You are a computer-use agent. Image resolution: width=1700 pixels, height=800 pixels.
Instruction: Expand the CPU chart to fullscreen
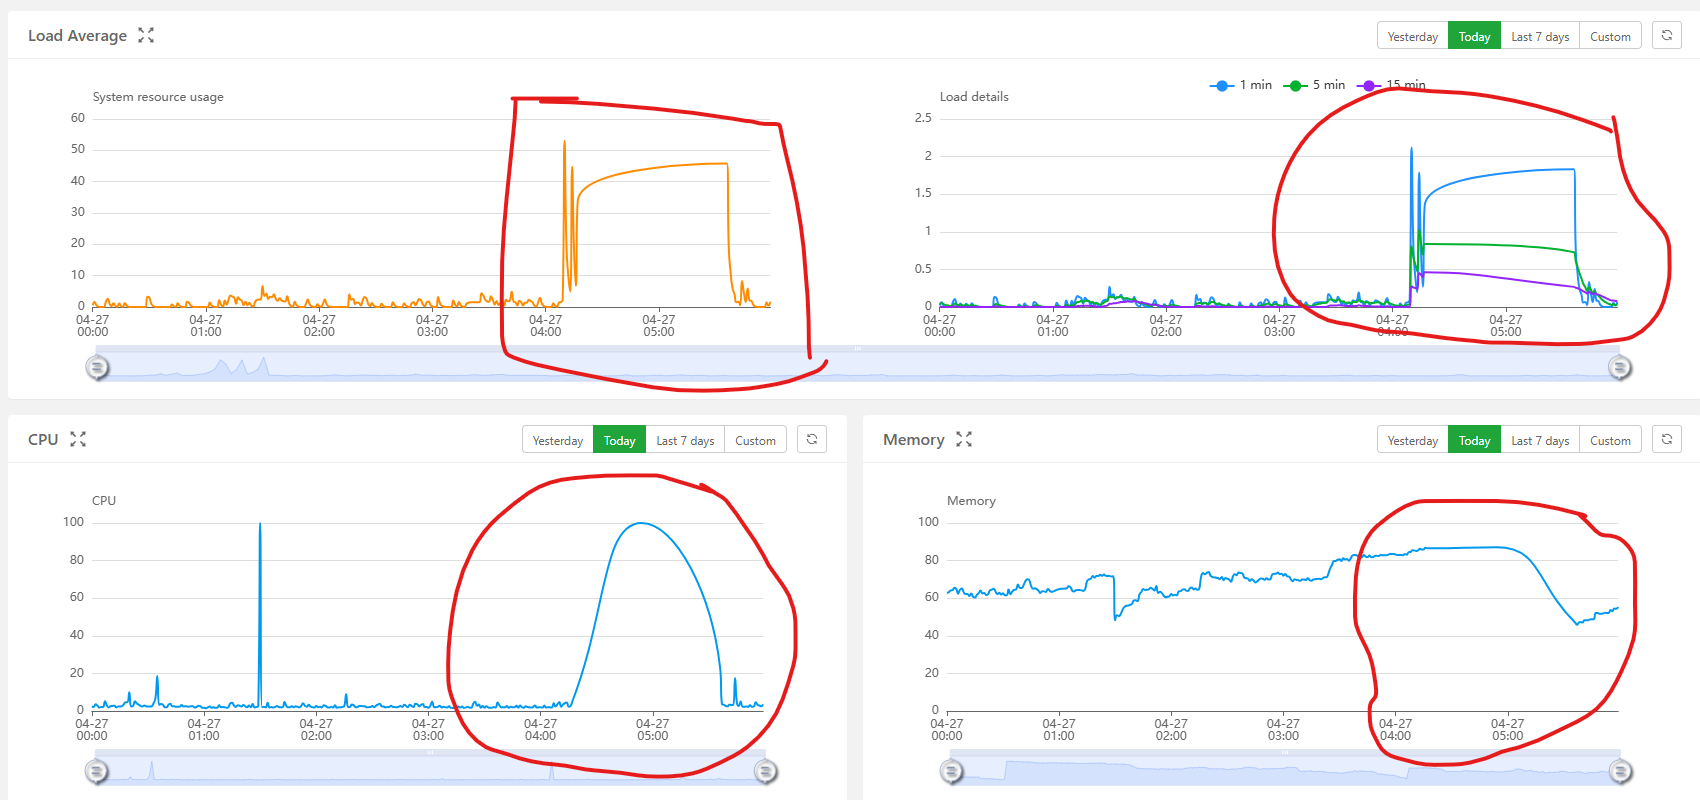point(78,439)
